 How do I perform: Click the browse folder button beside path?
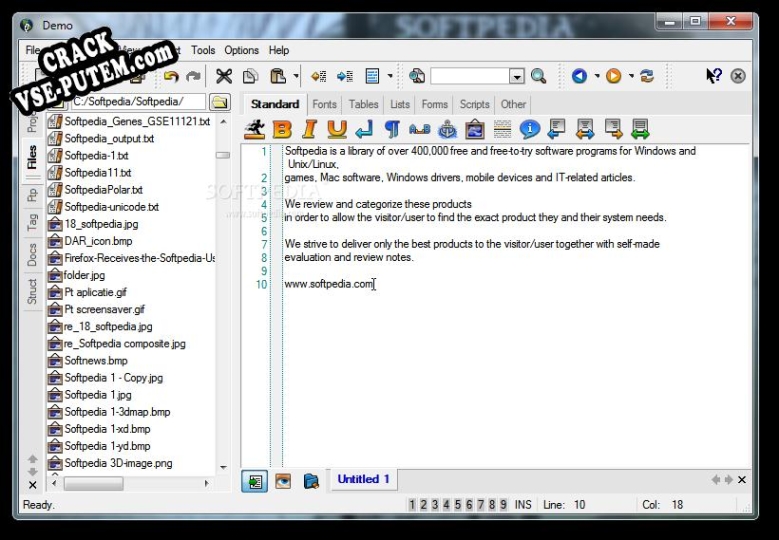pyautogui.click(x=219, y=102)
